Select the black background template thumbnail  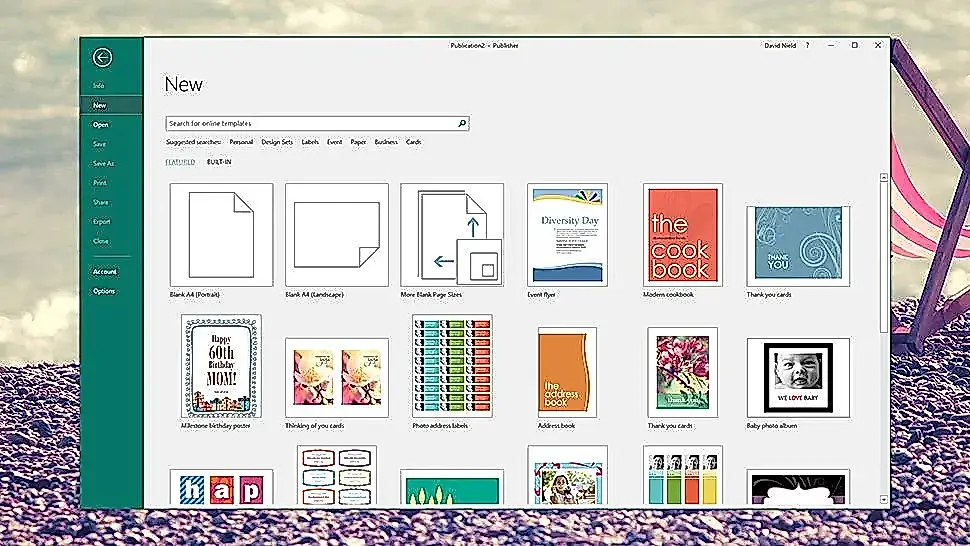click(x=798, y=487)
